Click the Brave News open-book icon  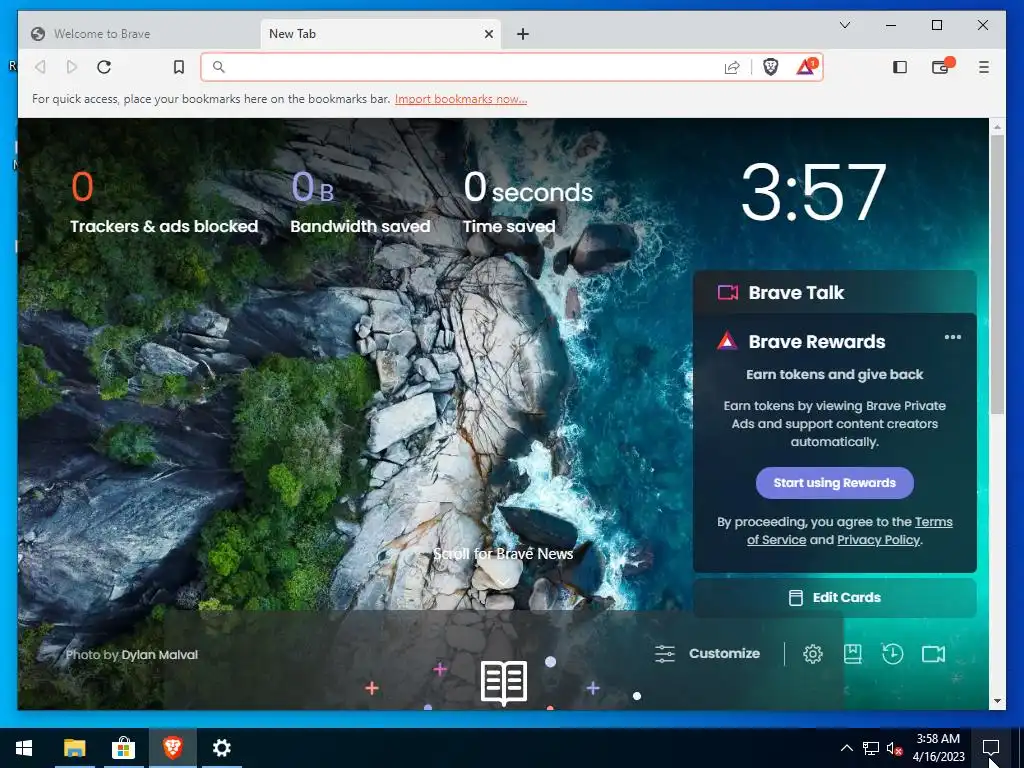click(x=504, y=682)
